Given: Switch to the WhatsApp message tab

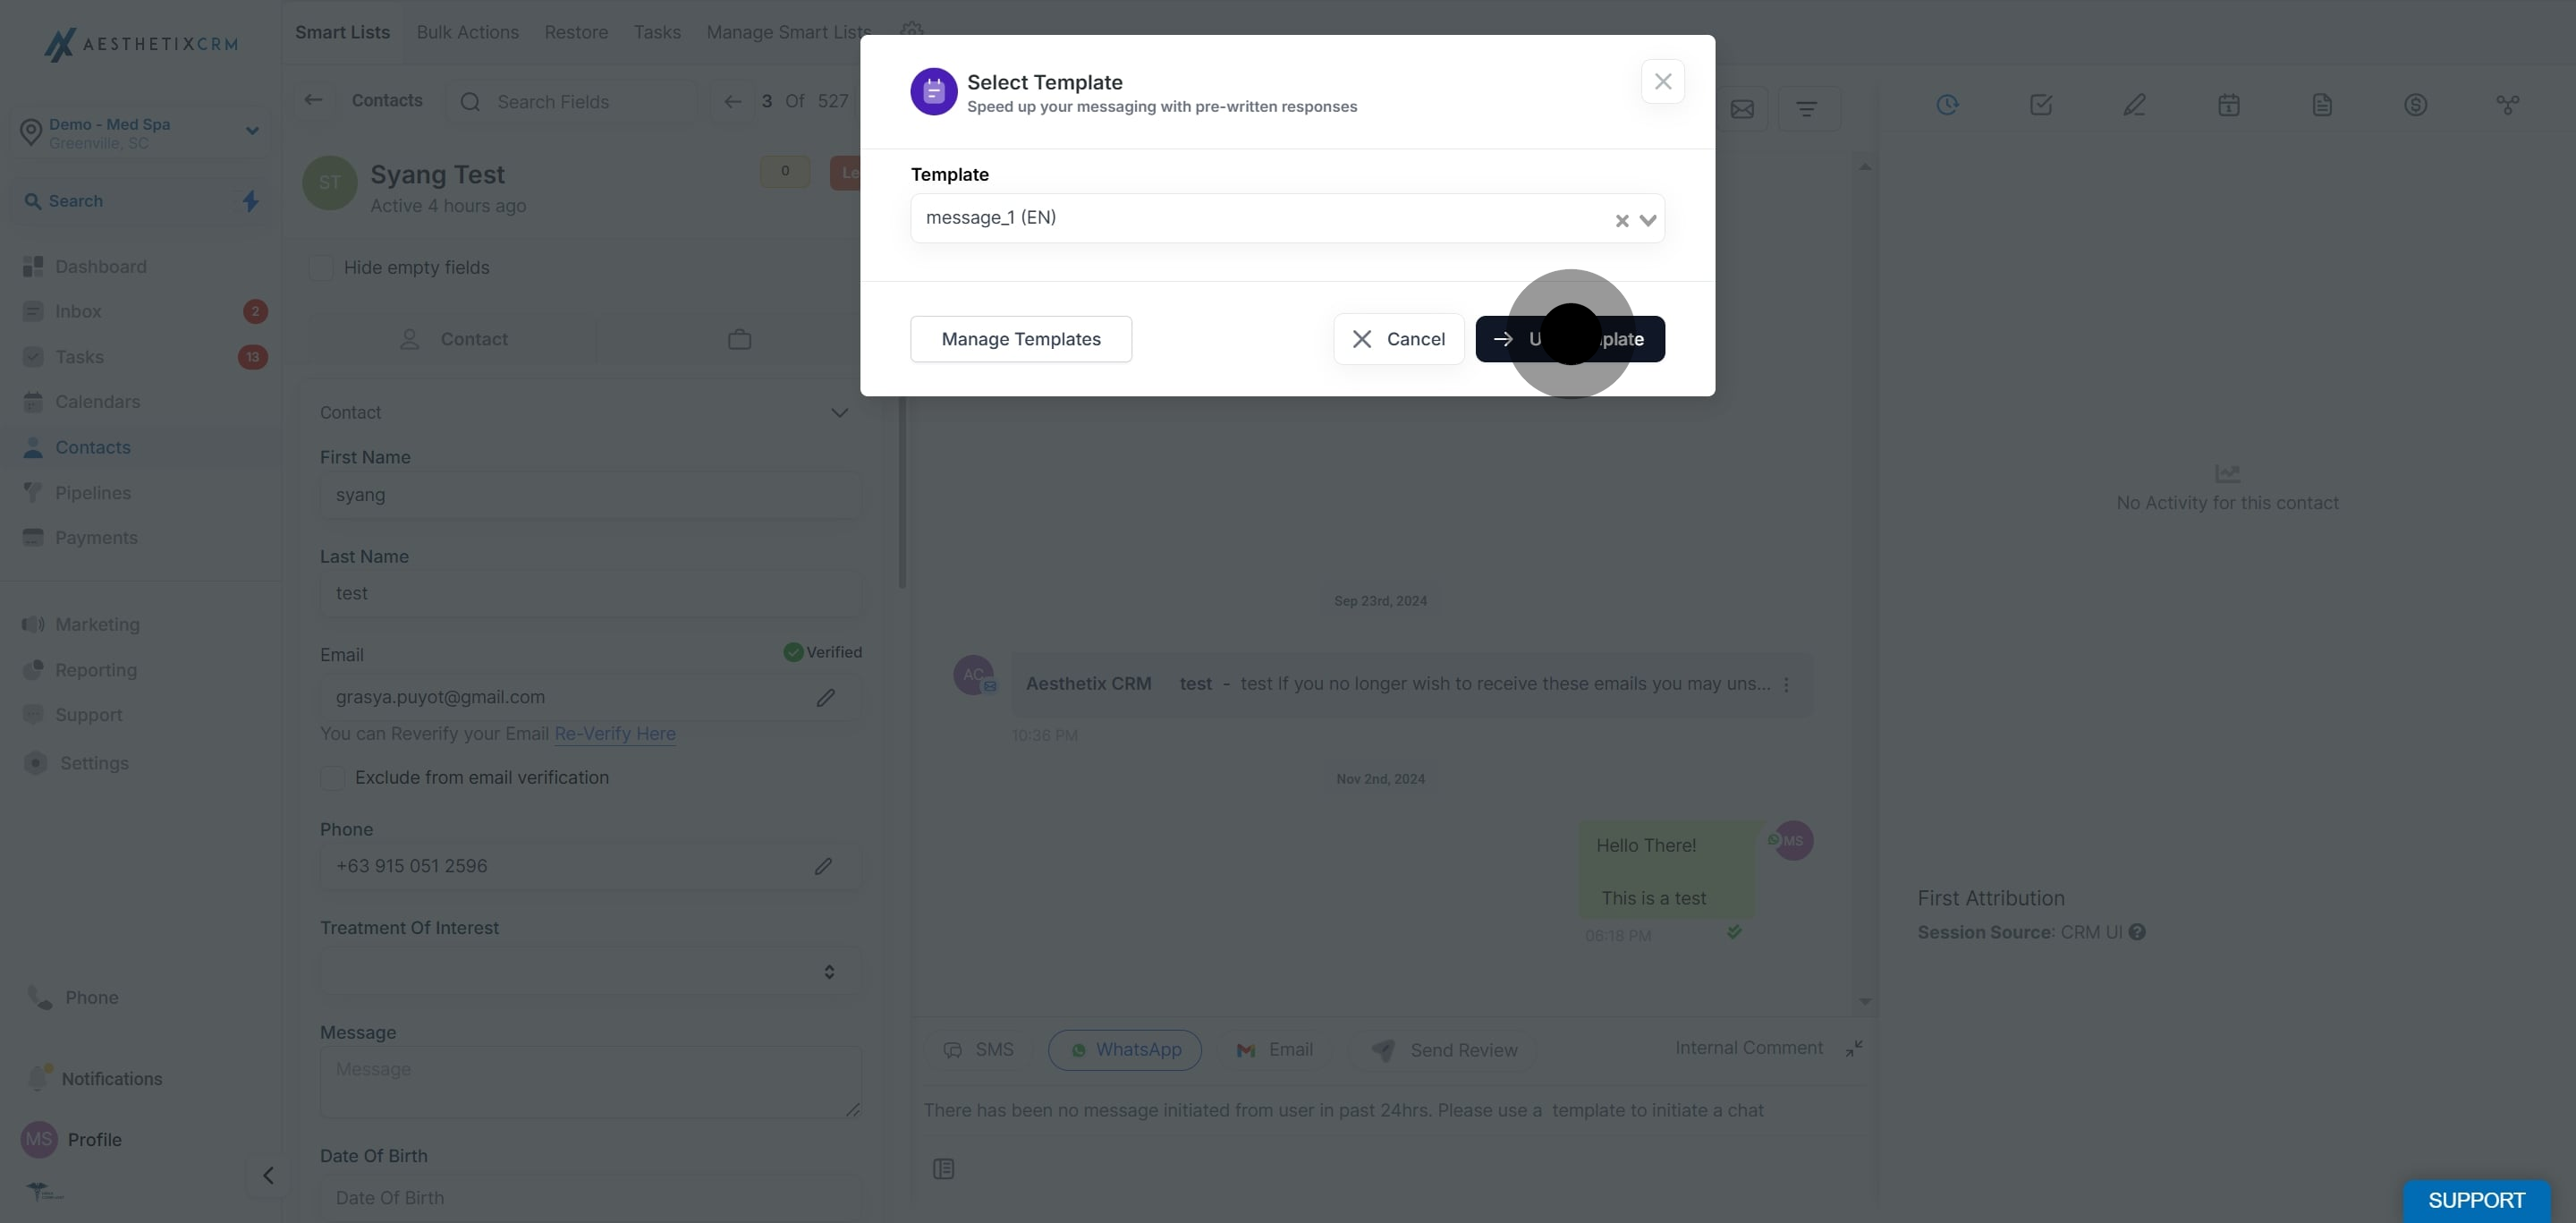Looking at the screenshot, I should click(x=1124, y=1050).
